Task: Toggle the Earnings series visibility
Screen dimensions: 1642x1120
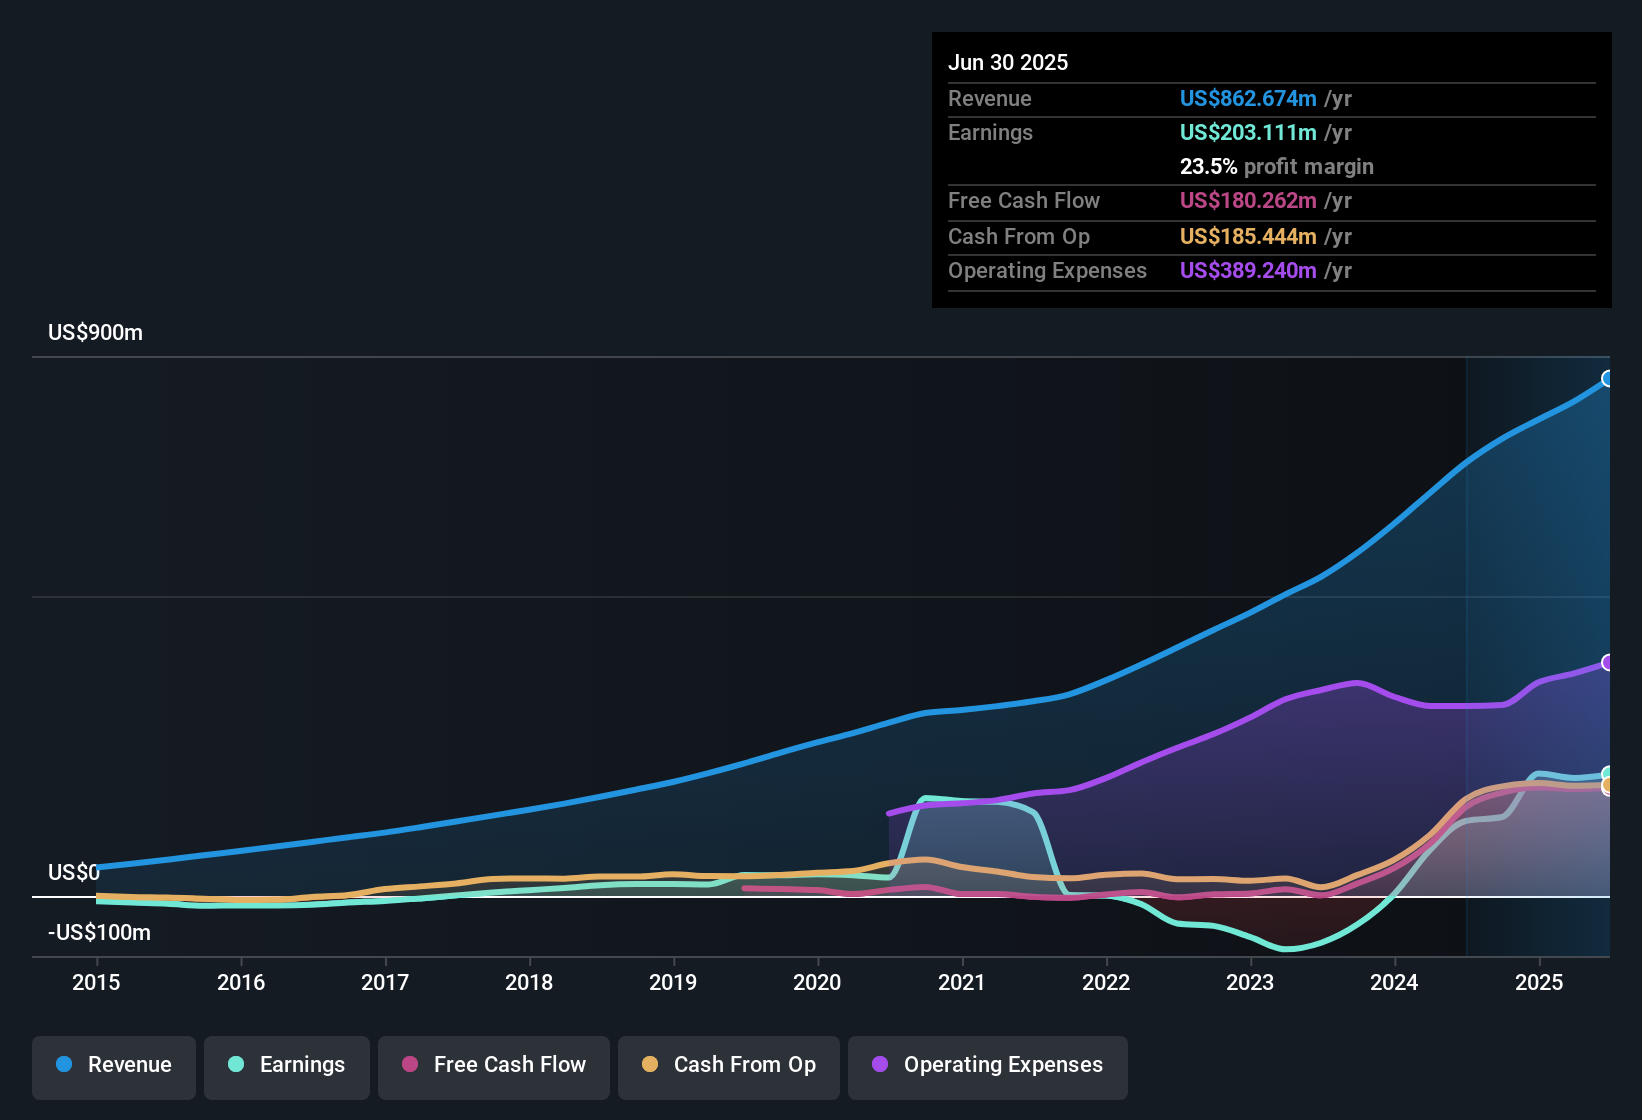Action: click(x=286, y=1065)
